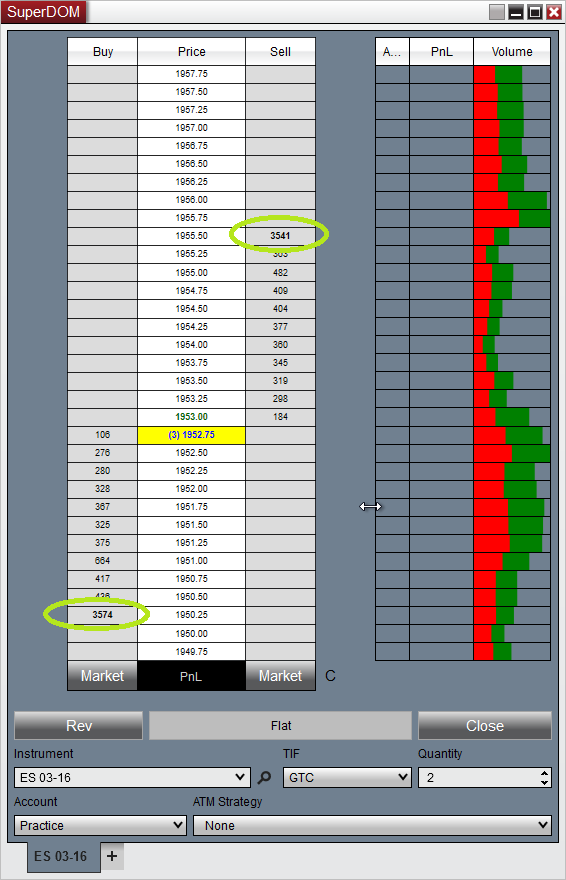Click the Volume column header
Viewport: 566px width, 880px height.
[x=512, y=52]
